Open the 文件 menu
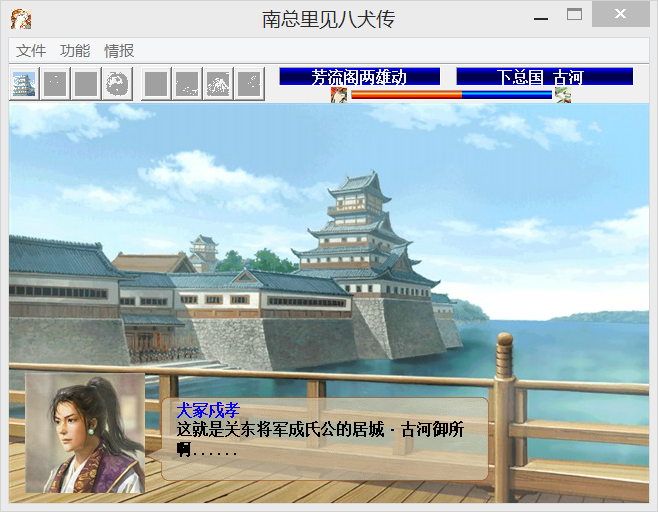This screenshot has height=512, width=658. [x=31, y=51]
